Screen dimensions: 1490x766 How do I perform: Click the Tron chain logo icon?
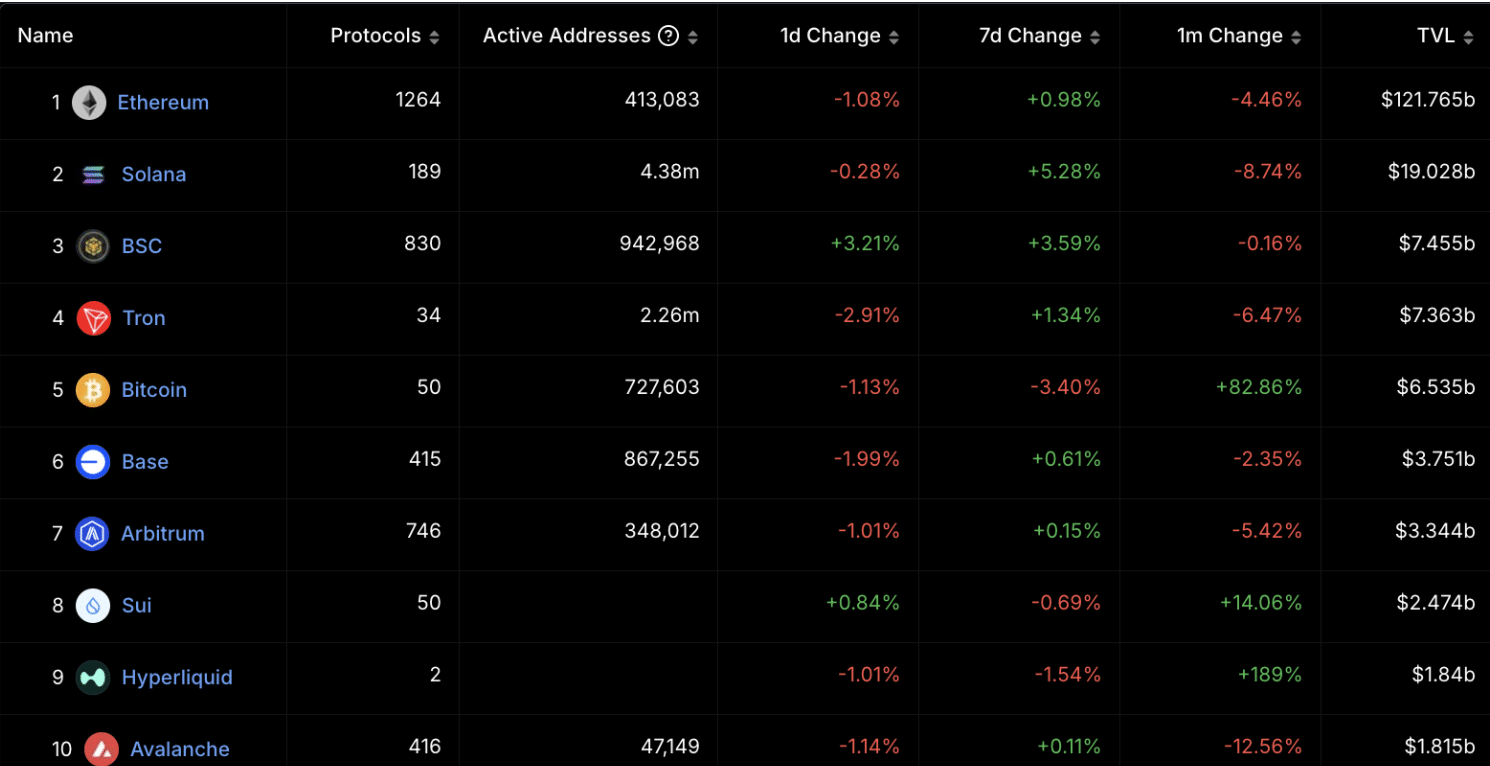coord(93,318)
